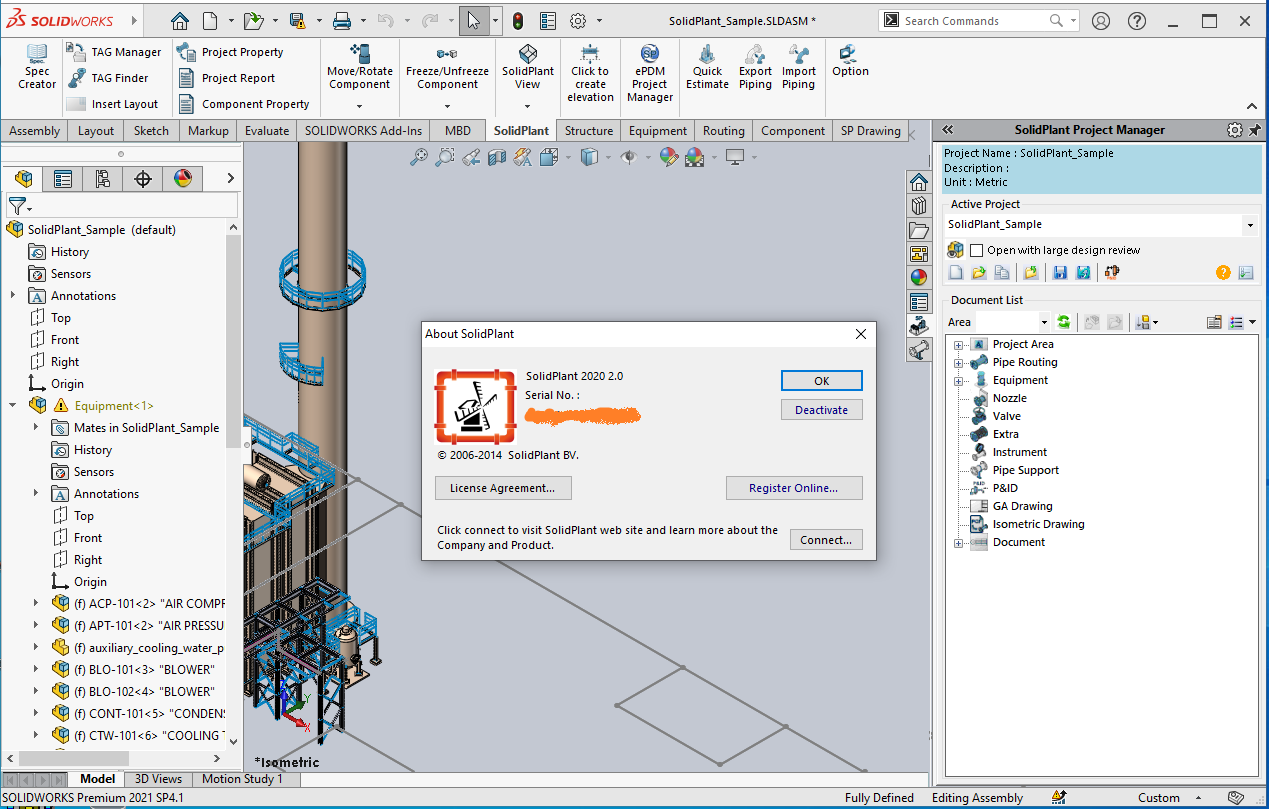This screenshot has height=809, width=1269.
Task: Click the Zoom to Fit icon
Action: [x=419, y=157]
